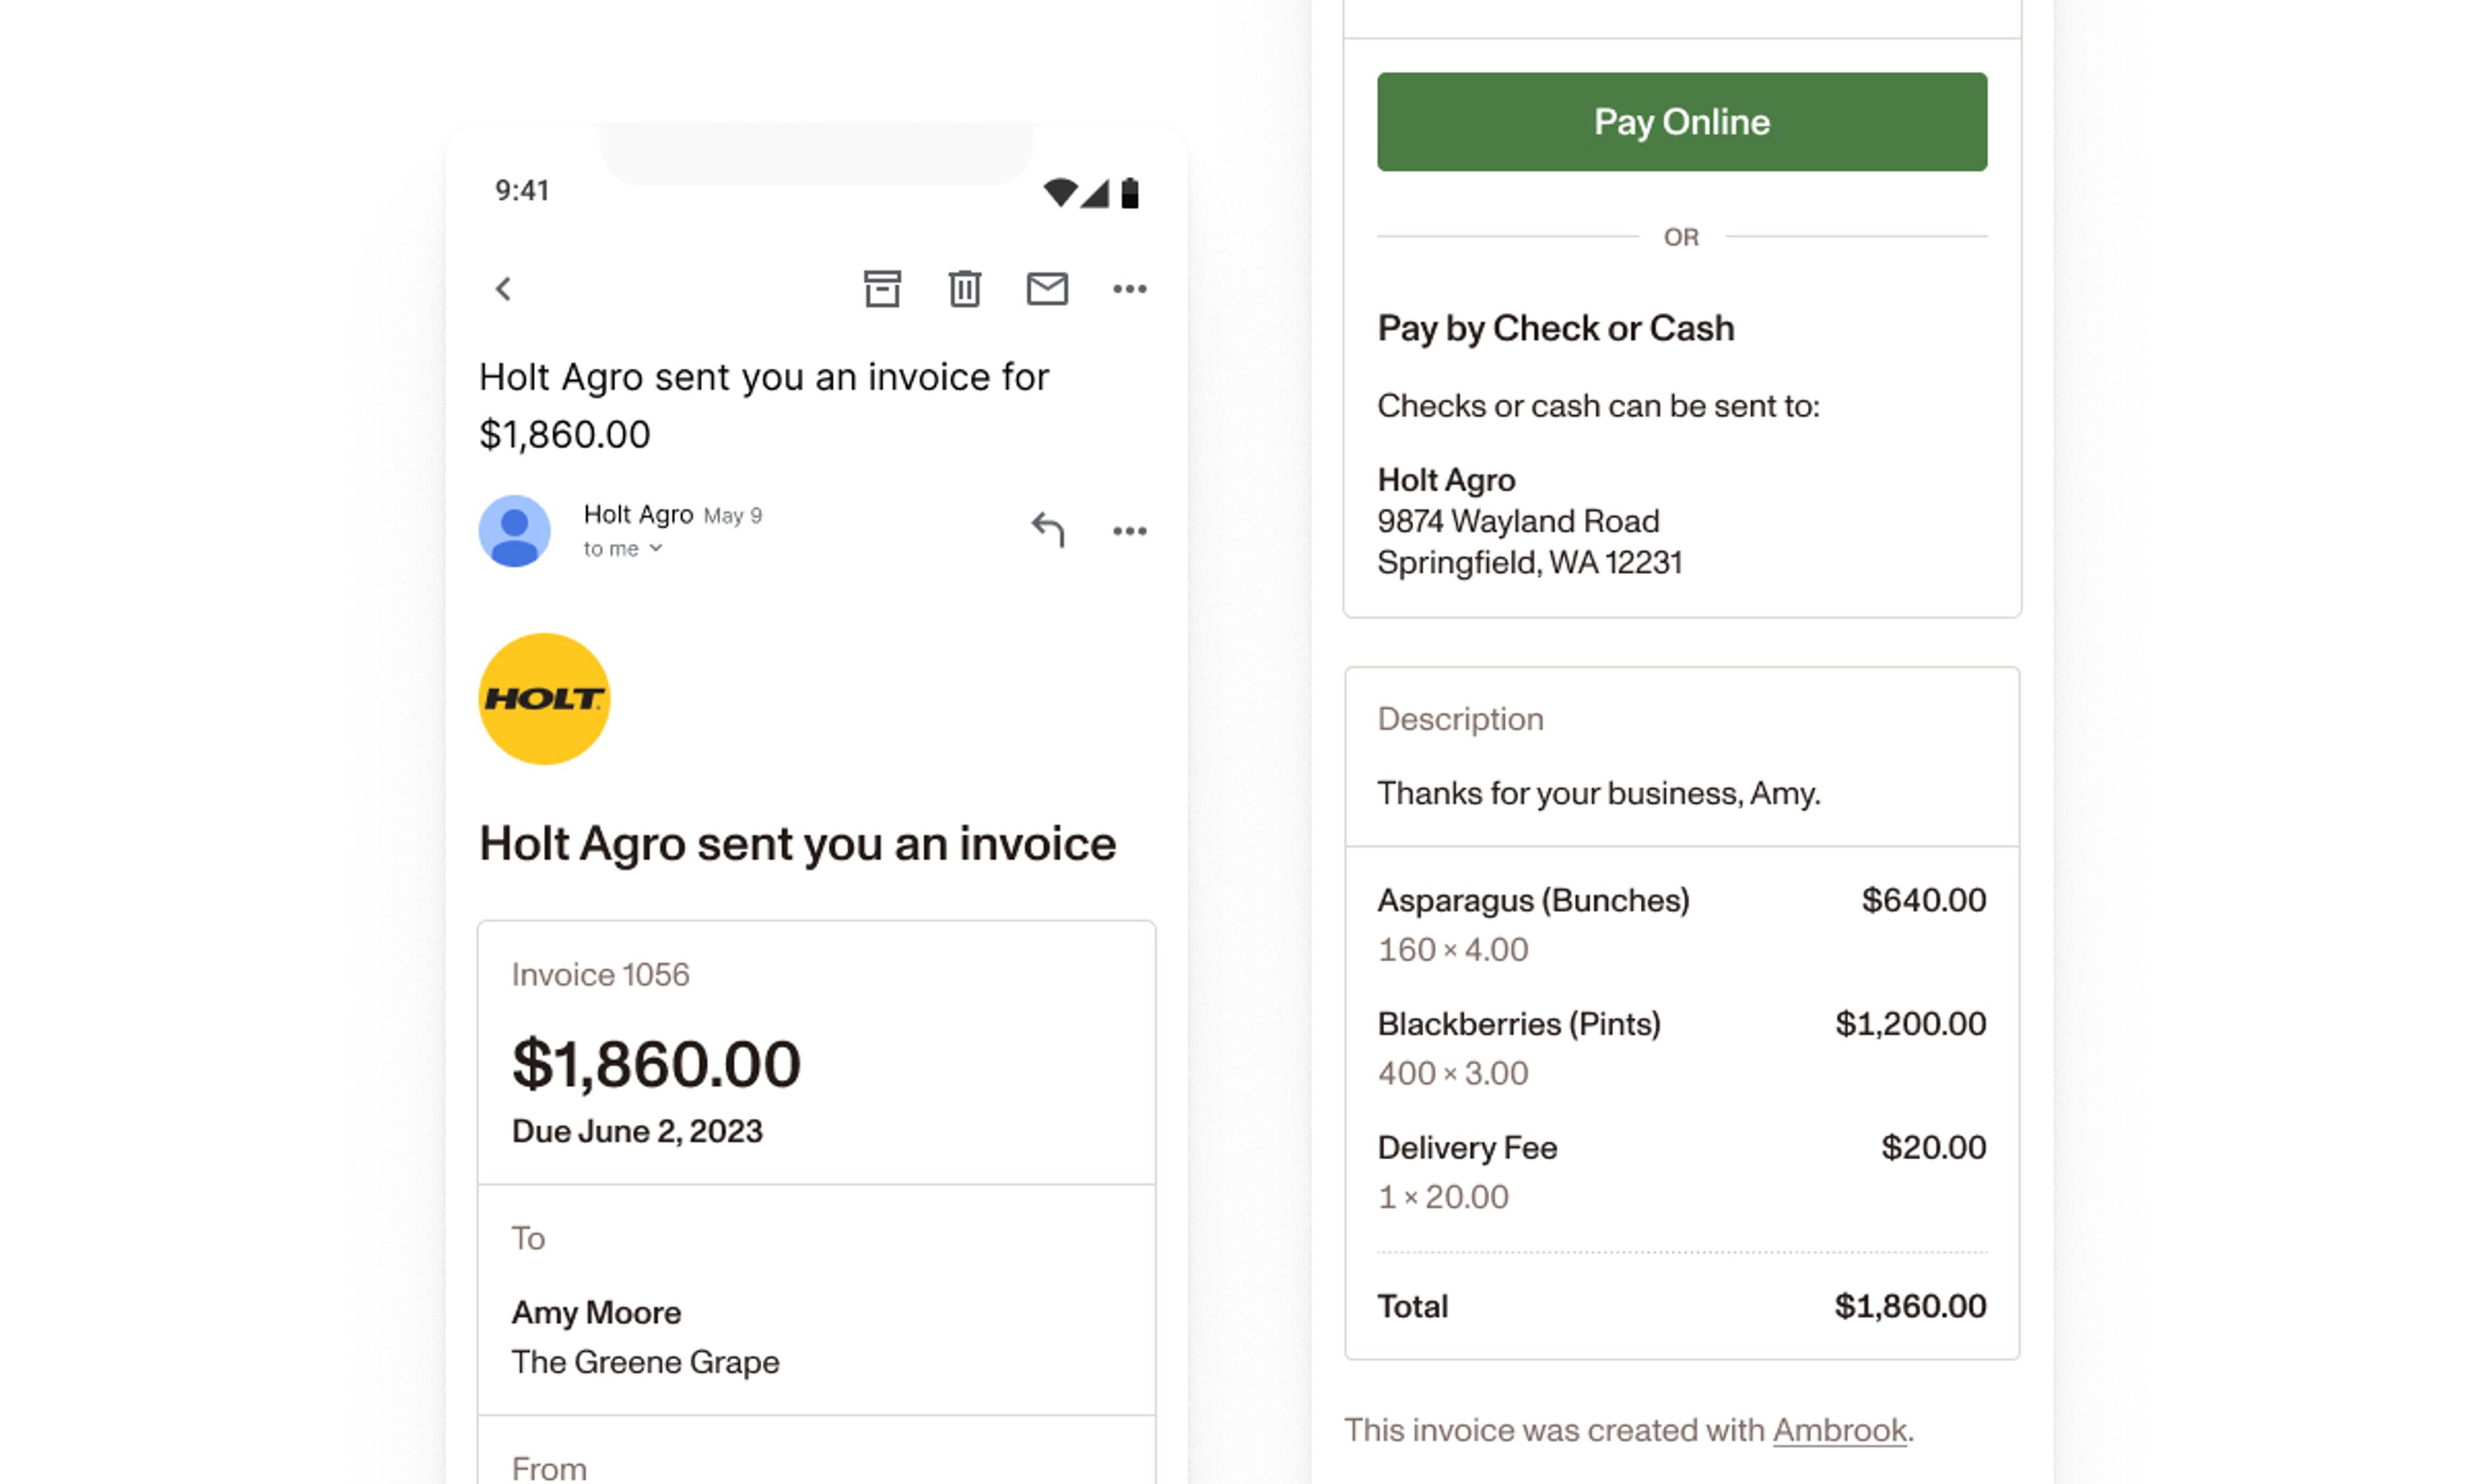2474x1484 pixels.
Task: Tap the cellular signal icon
Action: 1096,192
